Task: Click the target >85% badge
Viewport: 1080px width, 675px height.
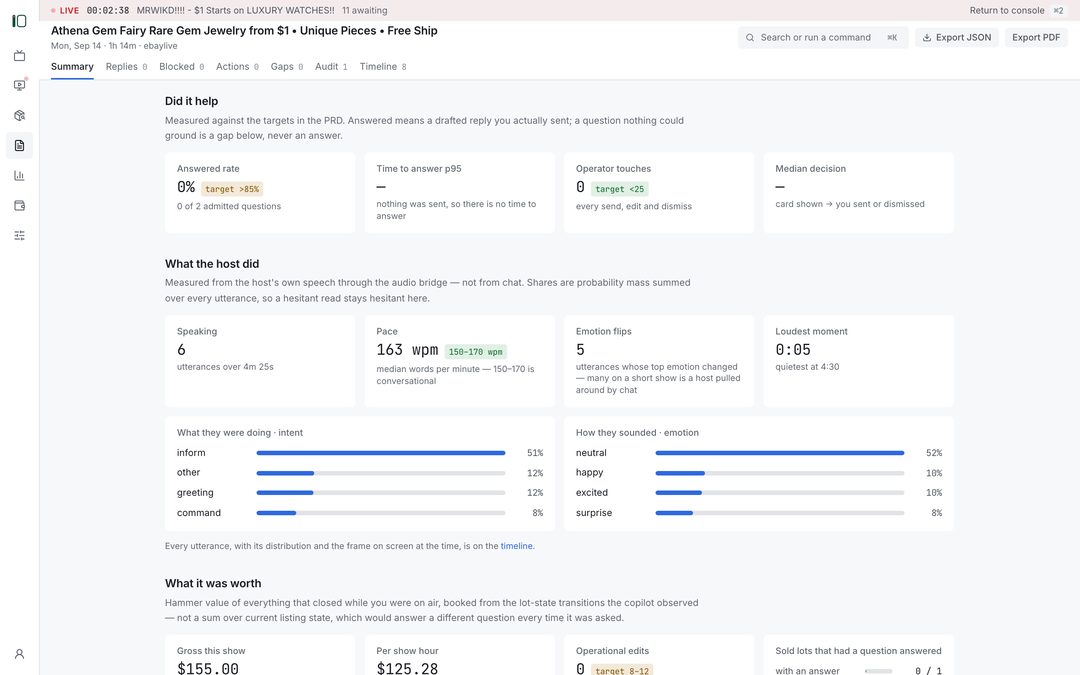Action: (x=232, y=189)
